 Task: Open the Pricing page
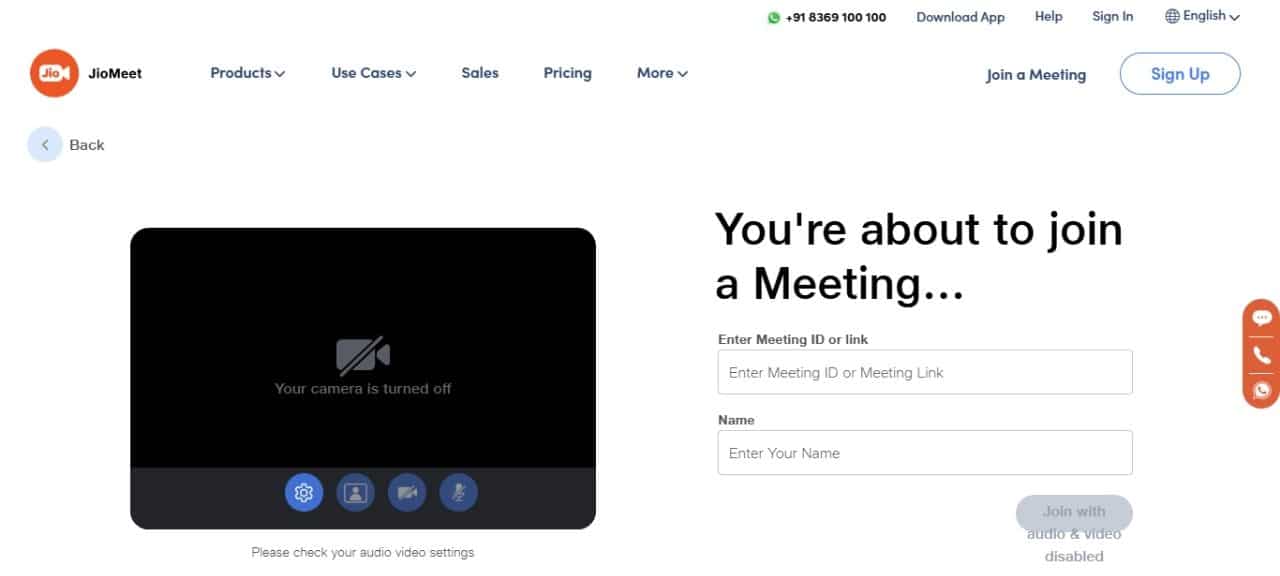[567, 73]
